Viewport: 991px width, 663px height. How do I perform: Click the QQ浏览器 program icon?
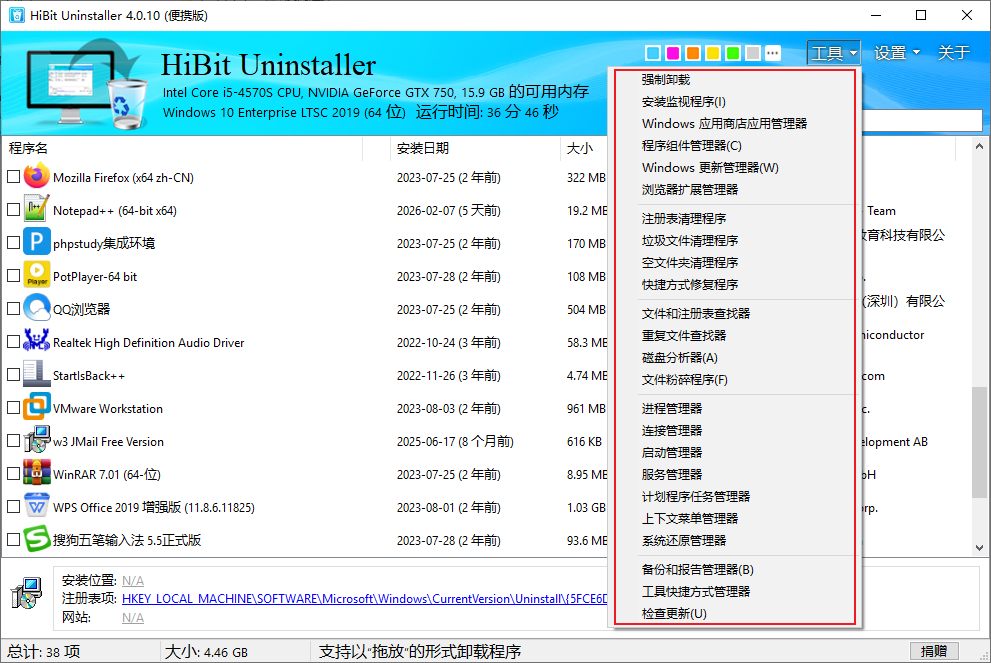(x=37, y=309)
